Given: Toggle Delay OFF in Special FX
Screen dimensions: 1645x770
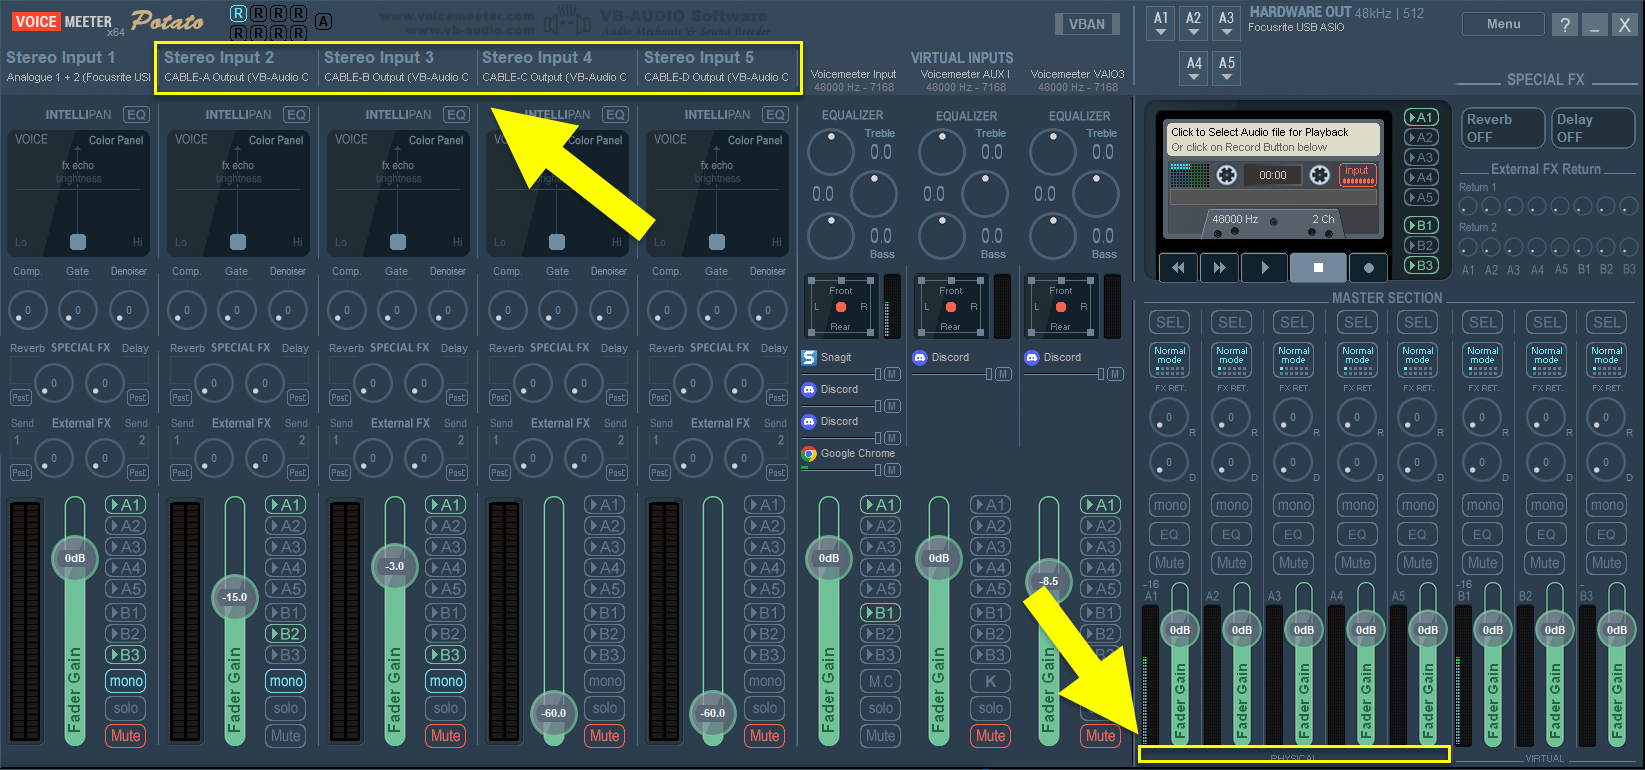Looking at the screenshot, I should tap(1592, 128).
